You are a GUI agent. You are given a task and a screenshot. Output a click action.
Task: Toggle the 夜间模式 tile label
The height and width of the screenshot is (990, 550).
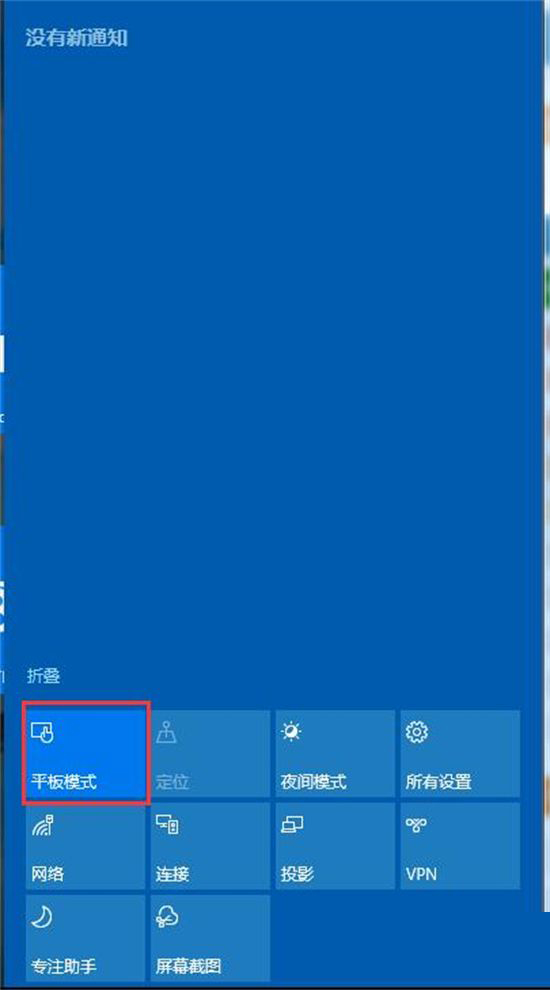[x=314, y=782]
